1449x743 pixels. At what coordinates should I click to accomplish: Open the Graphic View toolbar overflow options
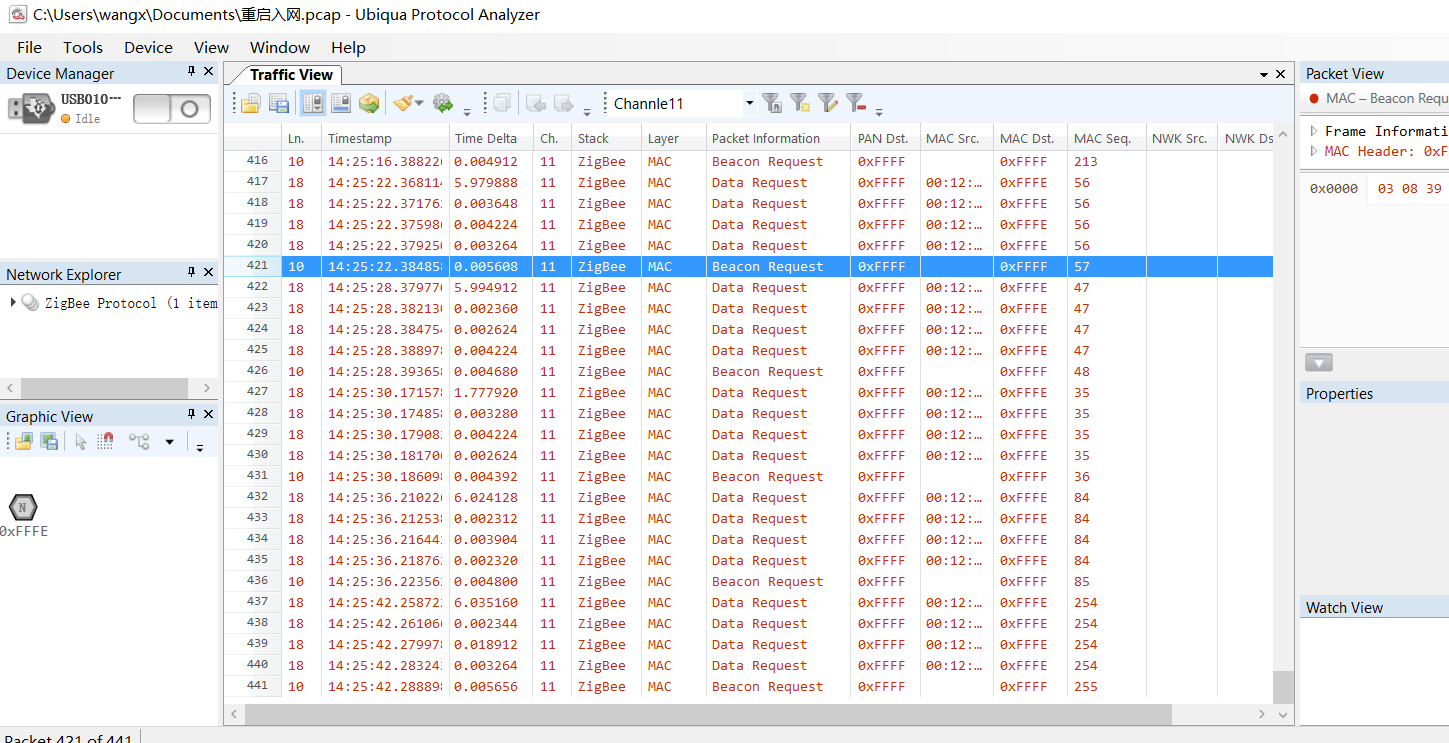coord(200,446)
